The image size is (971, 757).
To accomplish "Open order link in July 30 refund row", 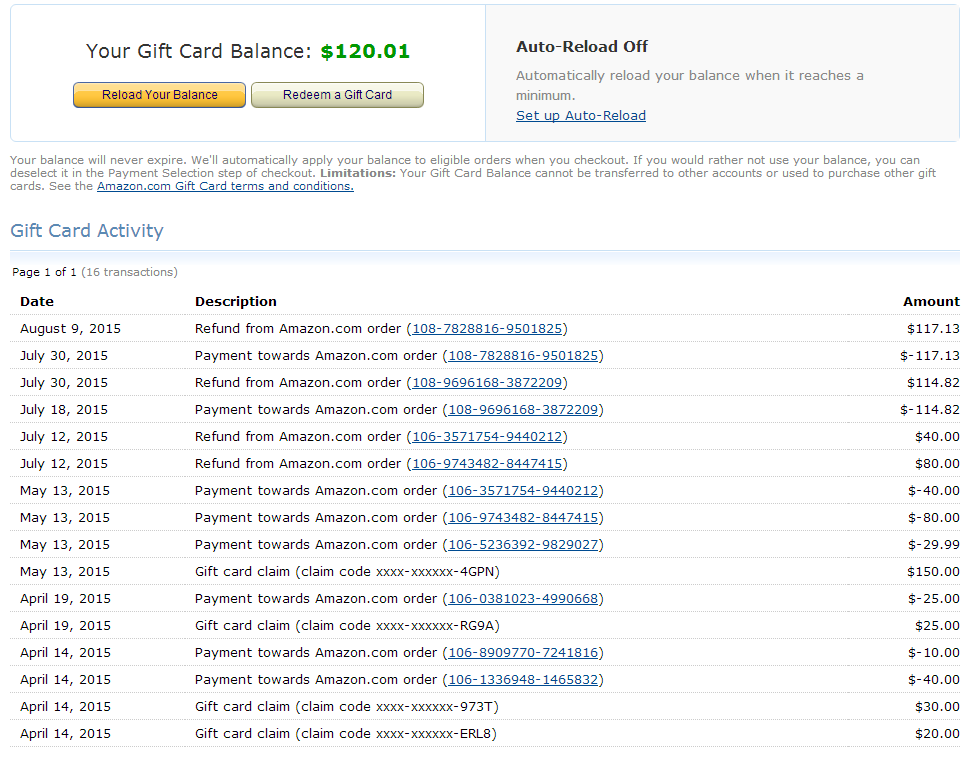I will 487,383.
